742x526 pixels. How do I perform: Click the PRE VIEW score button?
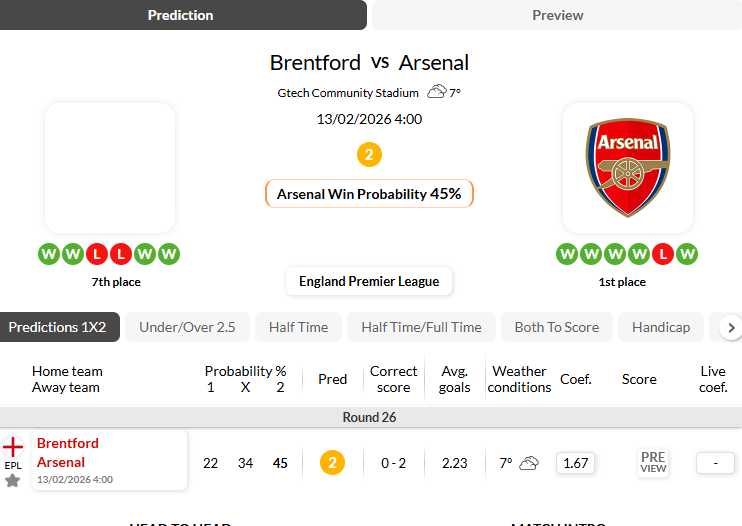coord(653,462)
